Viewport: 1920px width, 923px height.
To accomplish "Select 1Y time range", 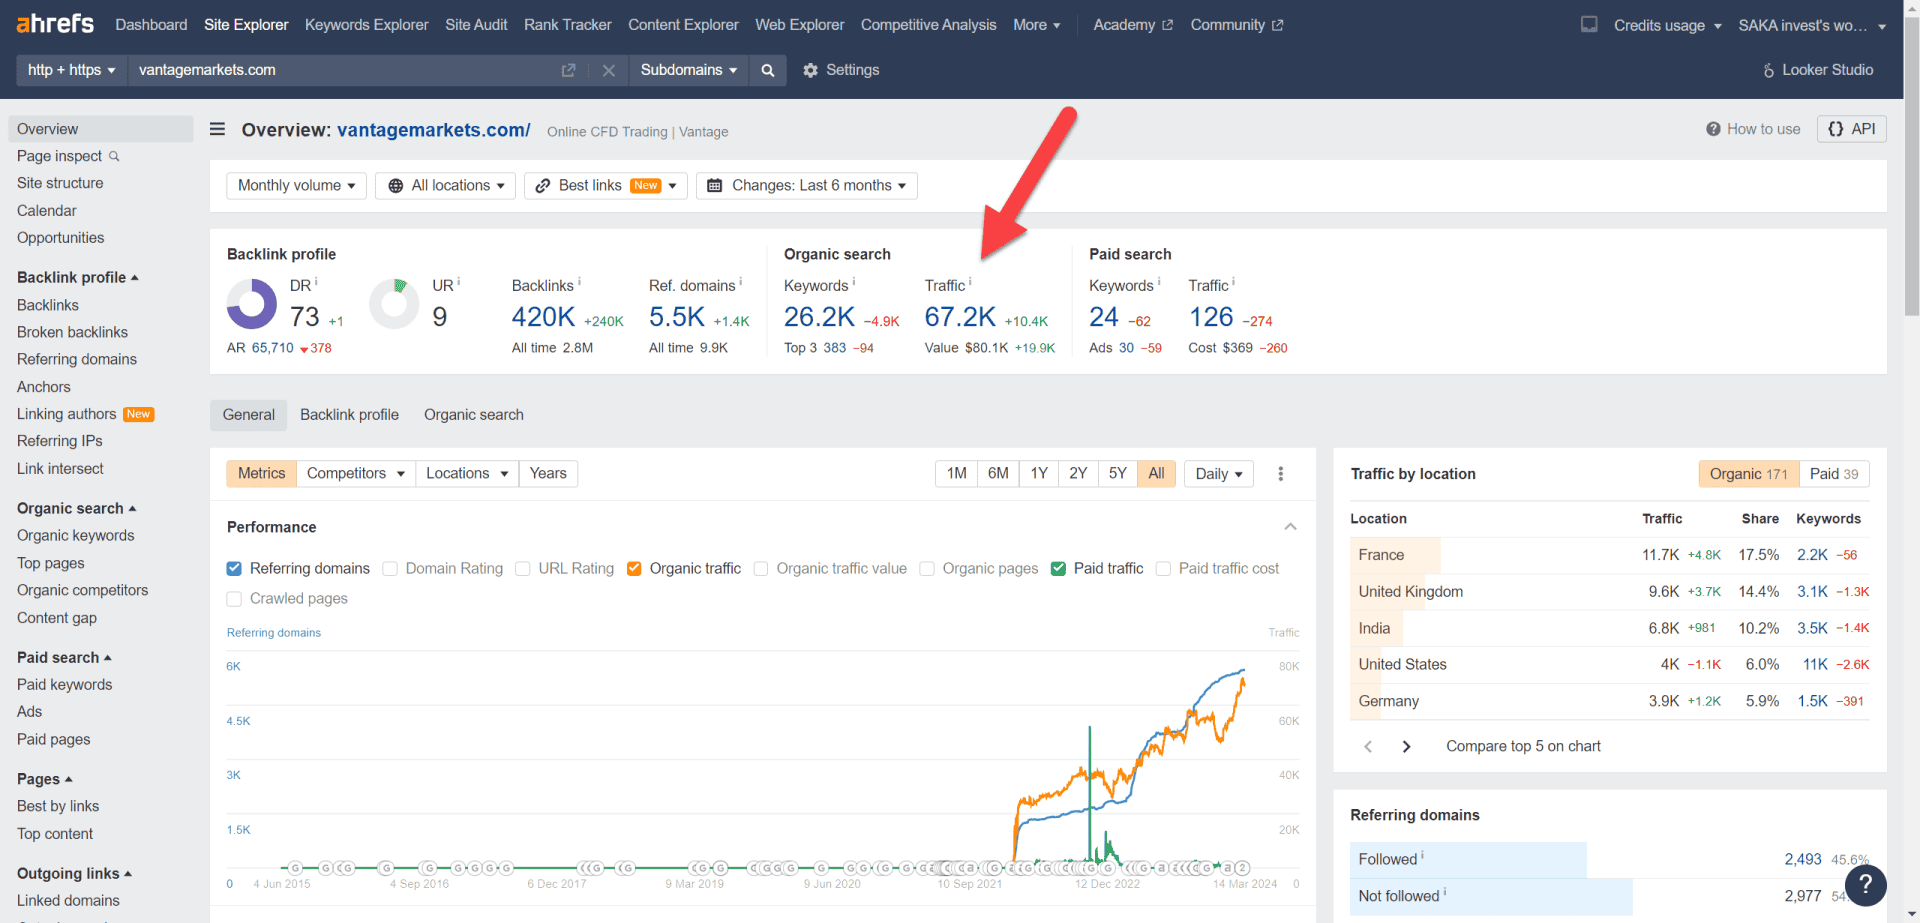I will click(1039, 474).
